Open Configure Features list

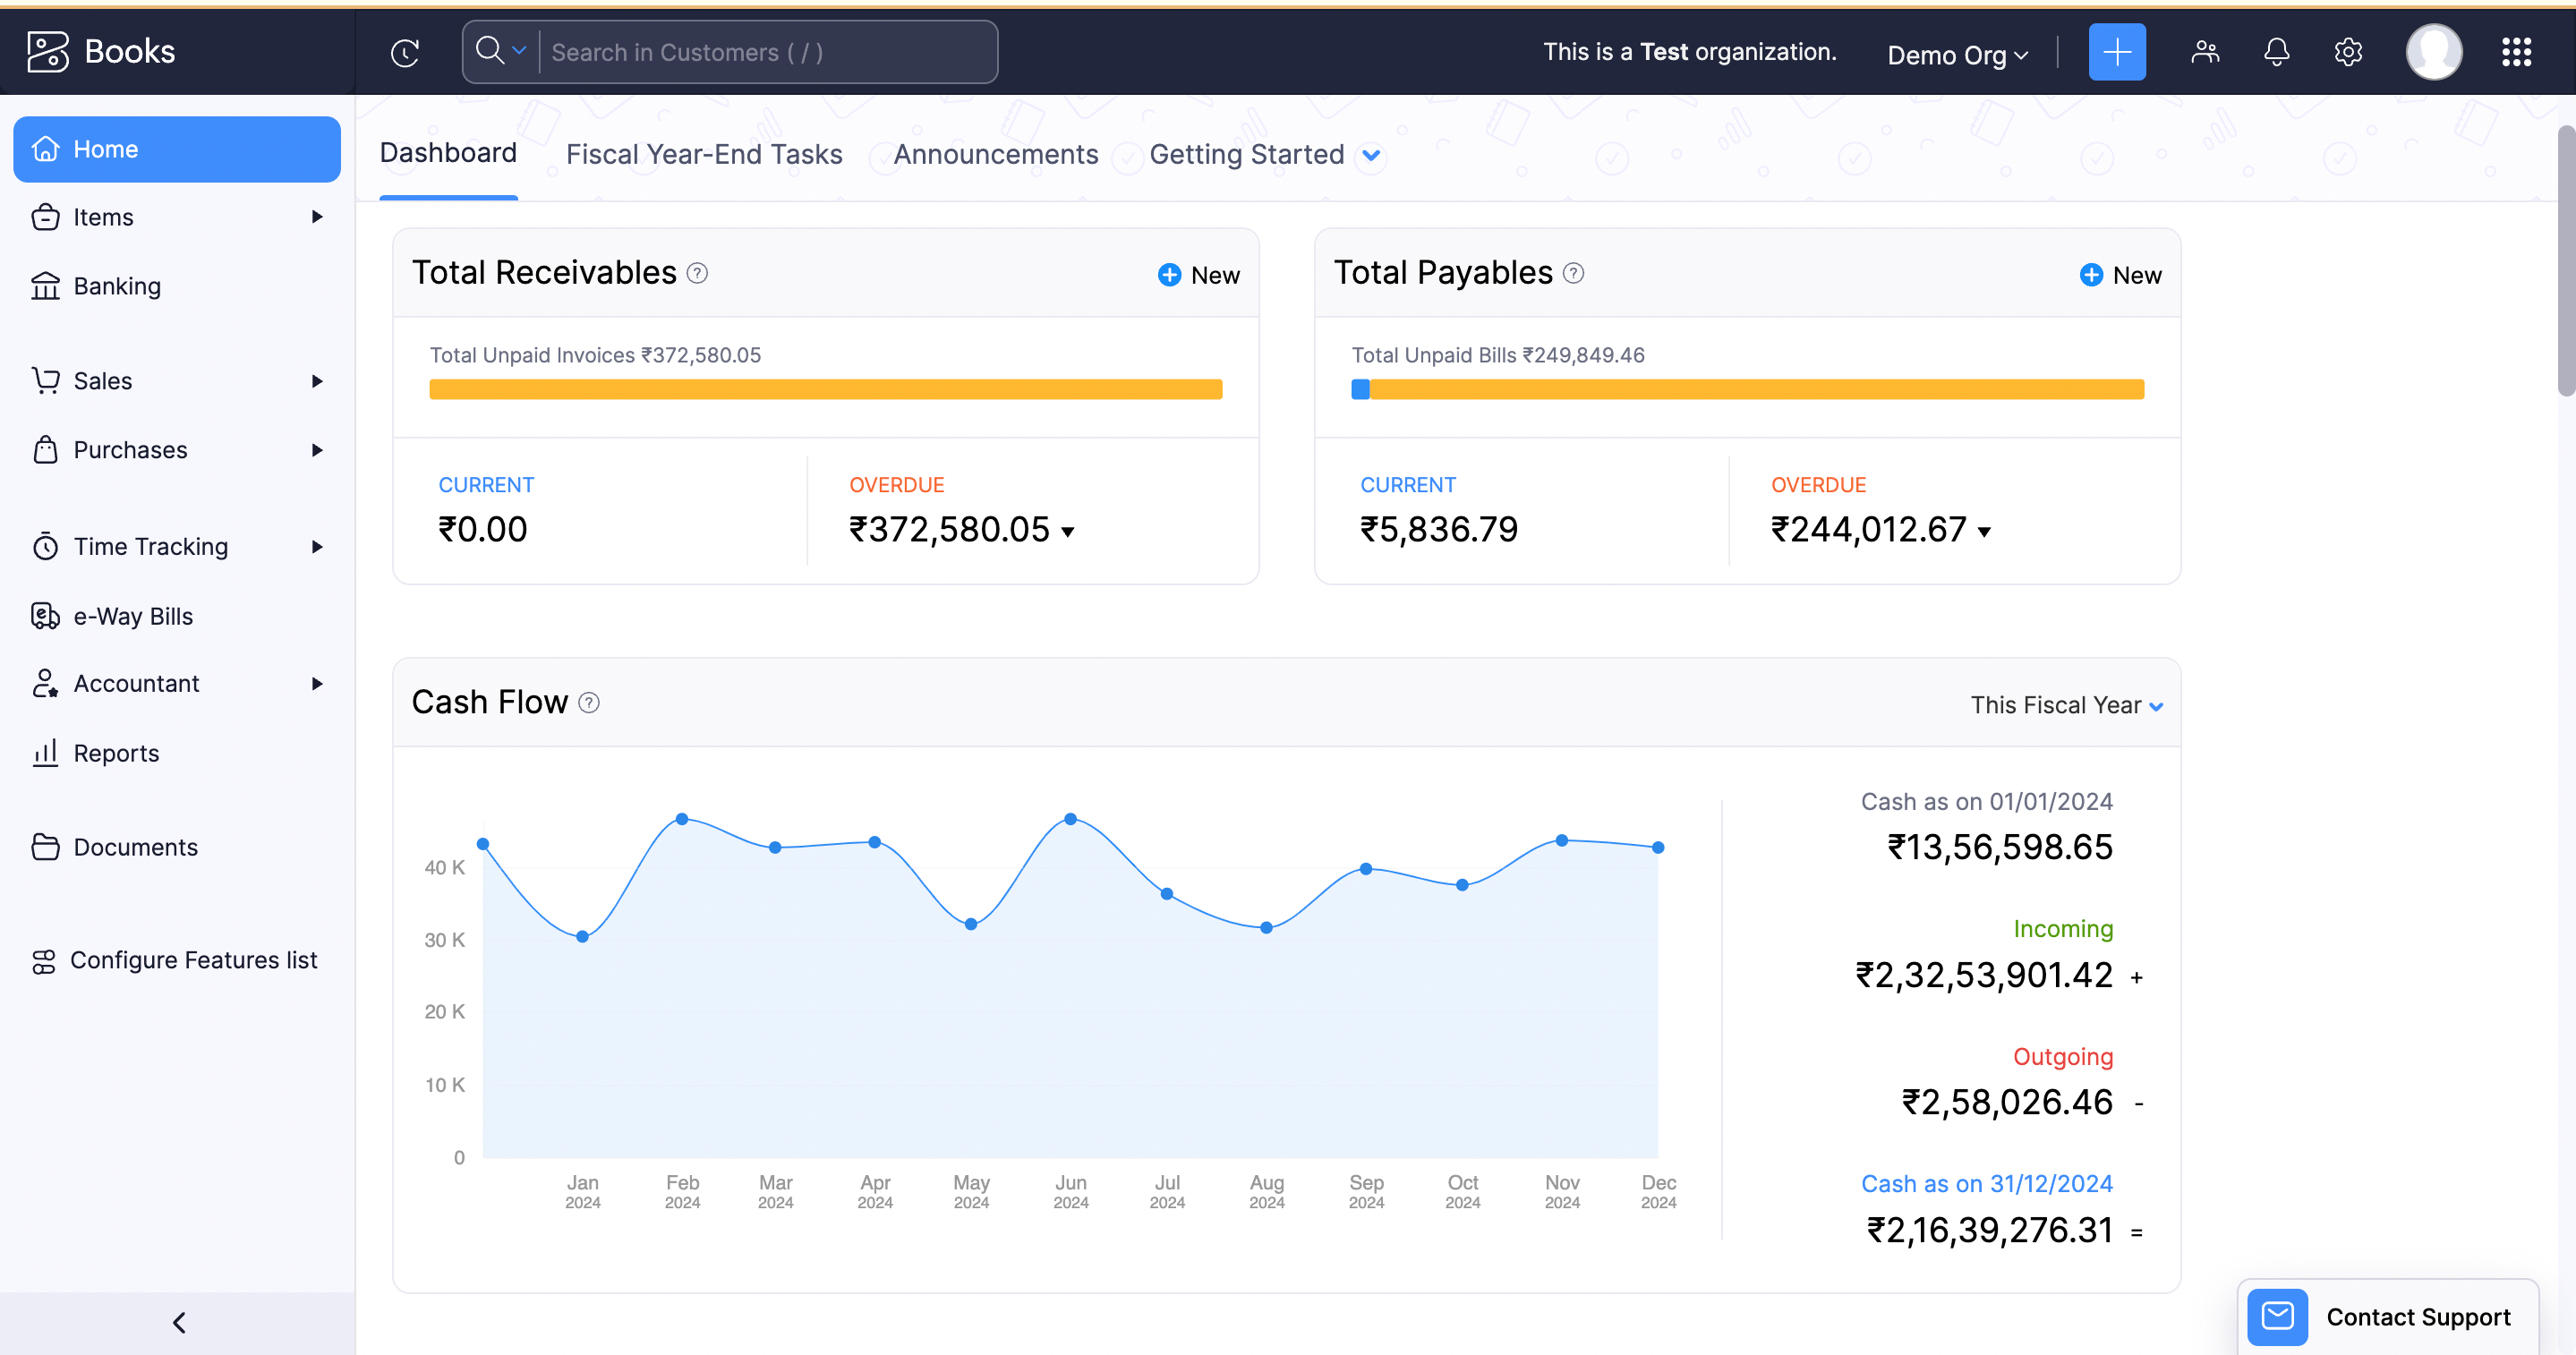coord(192,959)
